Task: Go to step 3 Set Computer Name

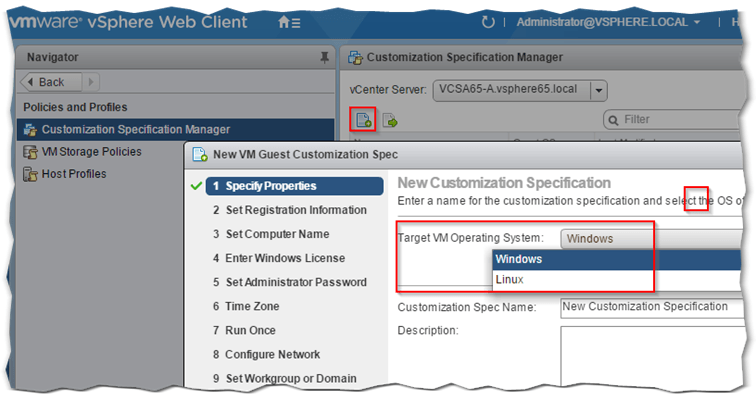Action: 271,234
